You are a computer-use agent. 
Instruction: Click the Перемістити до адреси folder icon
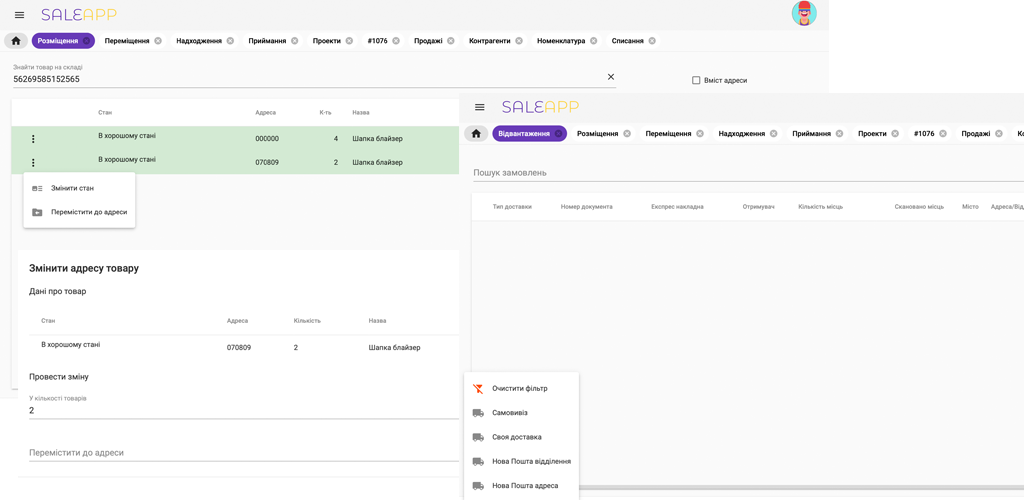click(37, 212)
